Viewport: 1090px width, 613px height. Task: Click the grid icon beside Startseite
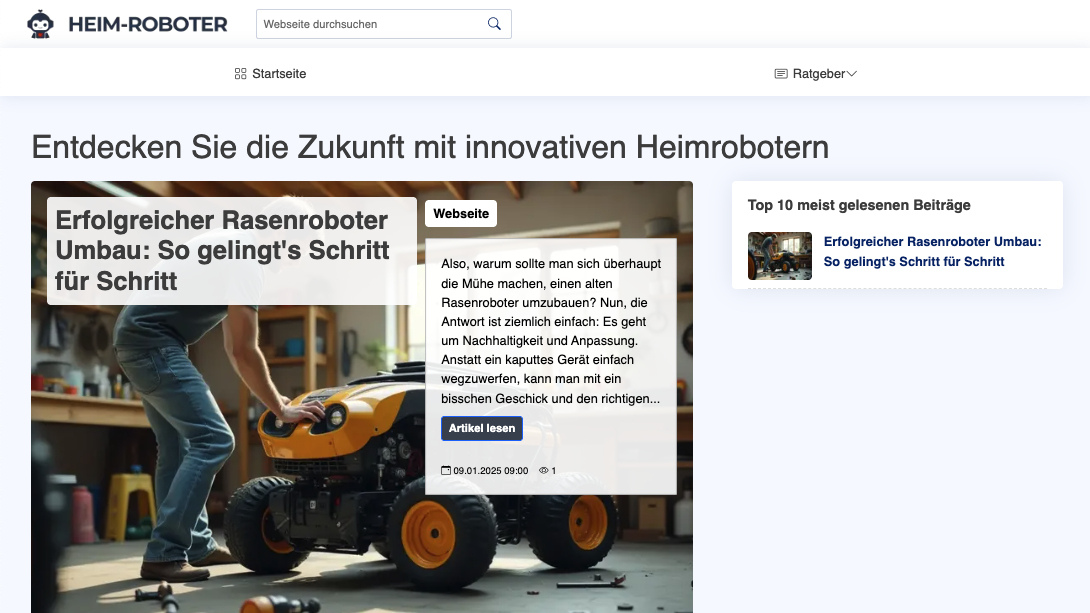click(239, 73)
